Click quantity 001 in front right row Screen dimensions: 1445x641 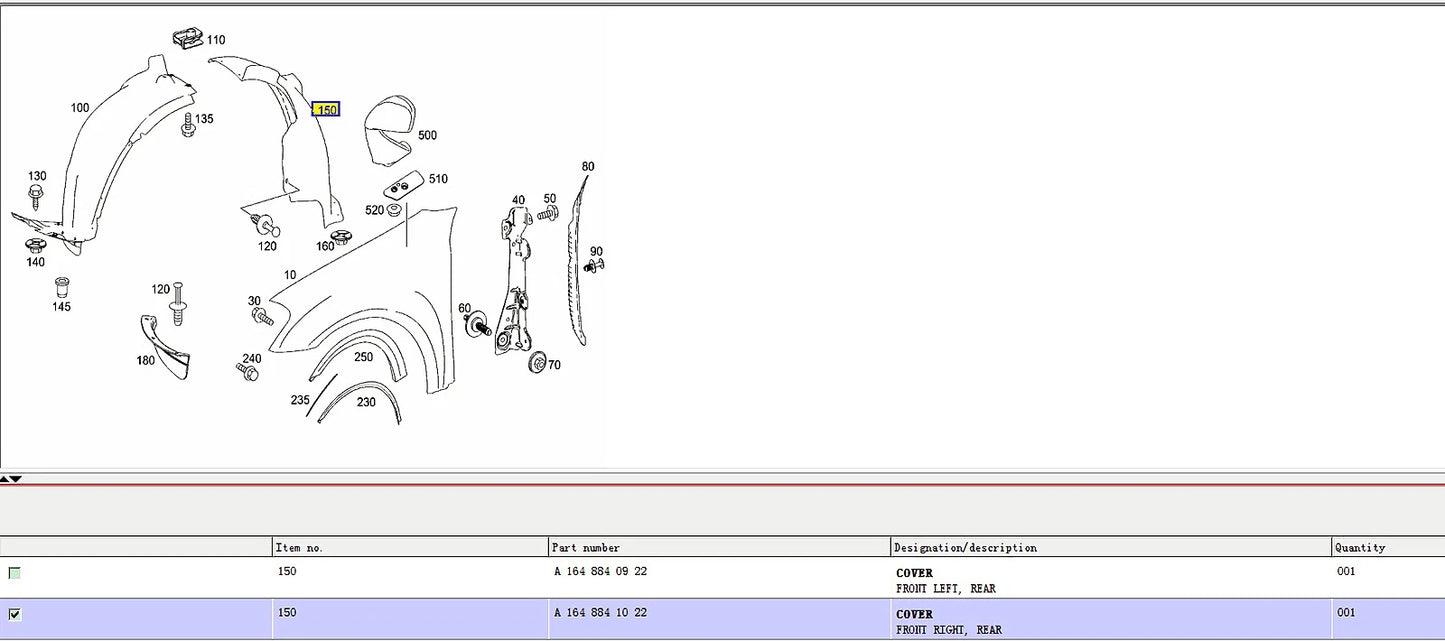1346,613
